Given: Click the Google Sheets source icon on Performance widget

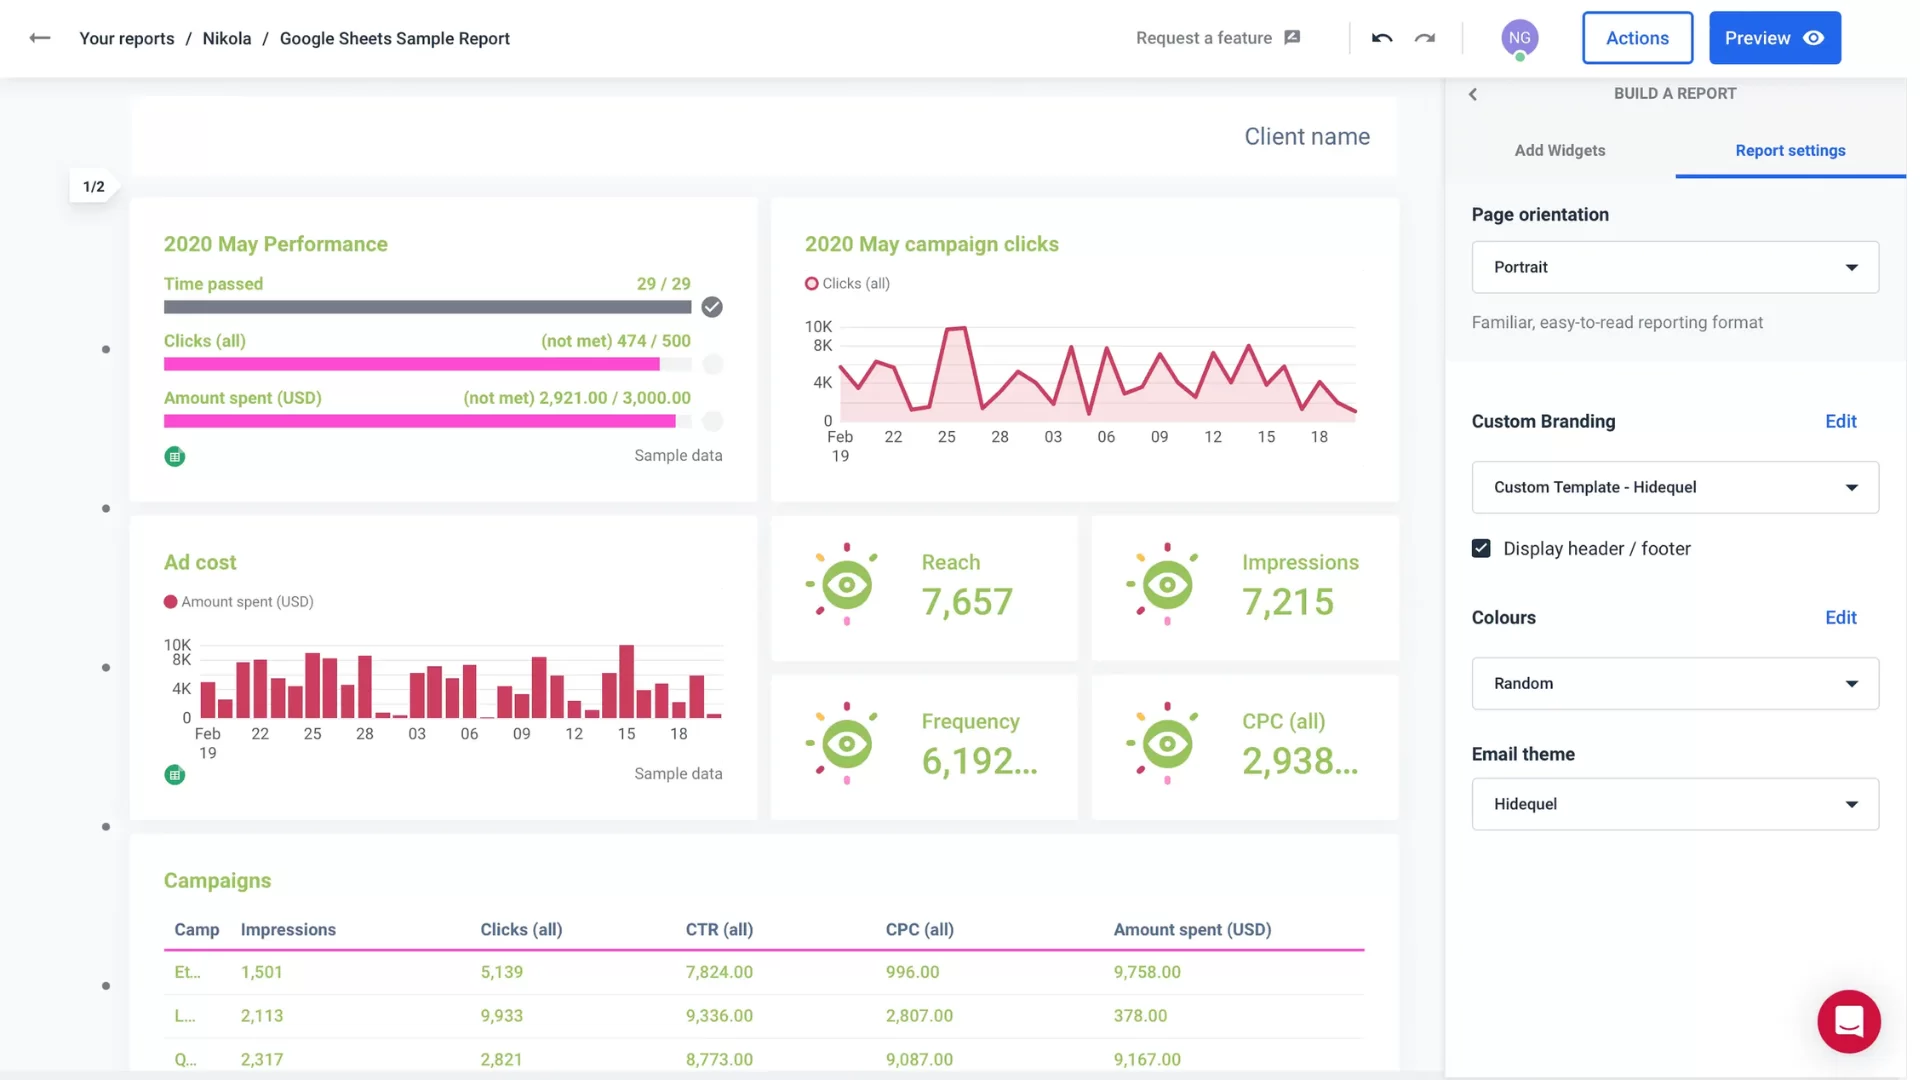Looking at the screenshot, I should [175, 456].
